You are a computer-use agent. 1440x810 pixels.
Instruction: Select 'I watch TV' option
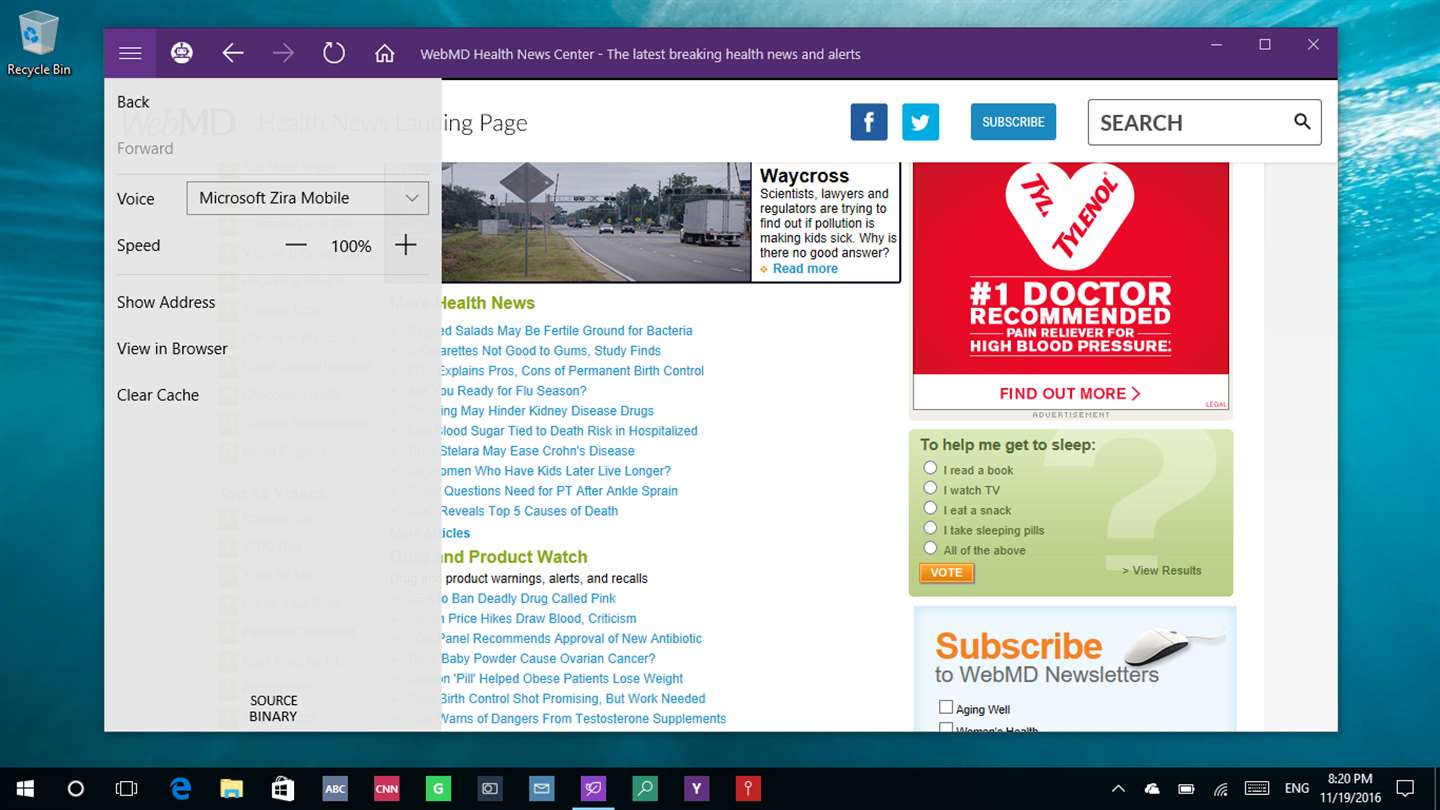pyautogui.click(x=930, y=488)
